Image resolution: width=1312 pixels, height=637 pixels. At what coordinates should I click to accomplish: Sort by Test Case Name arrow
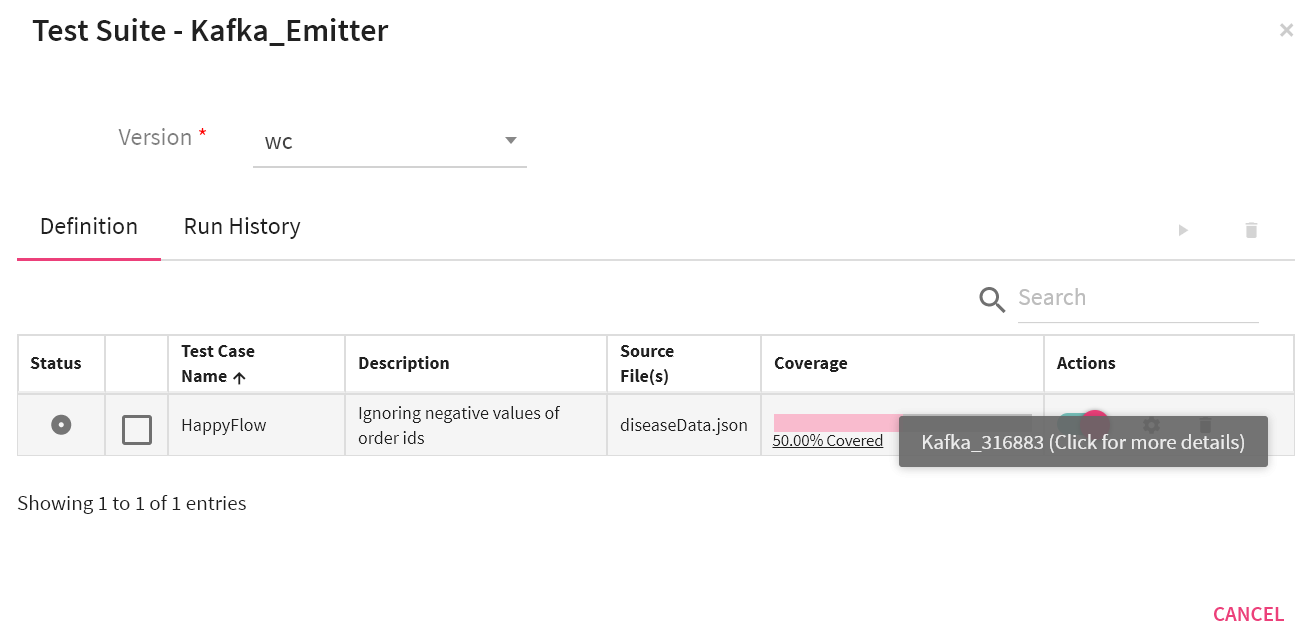click(239, 378)
